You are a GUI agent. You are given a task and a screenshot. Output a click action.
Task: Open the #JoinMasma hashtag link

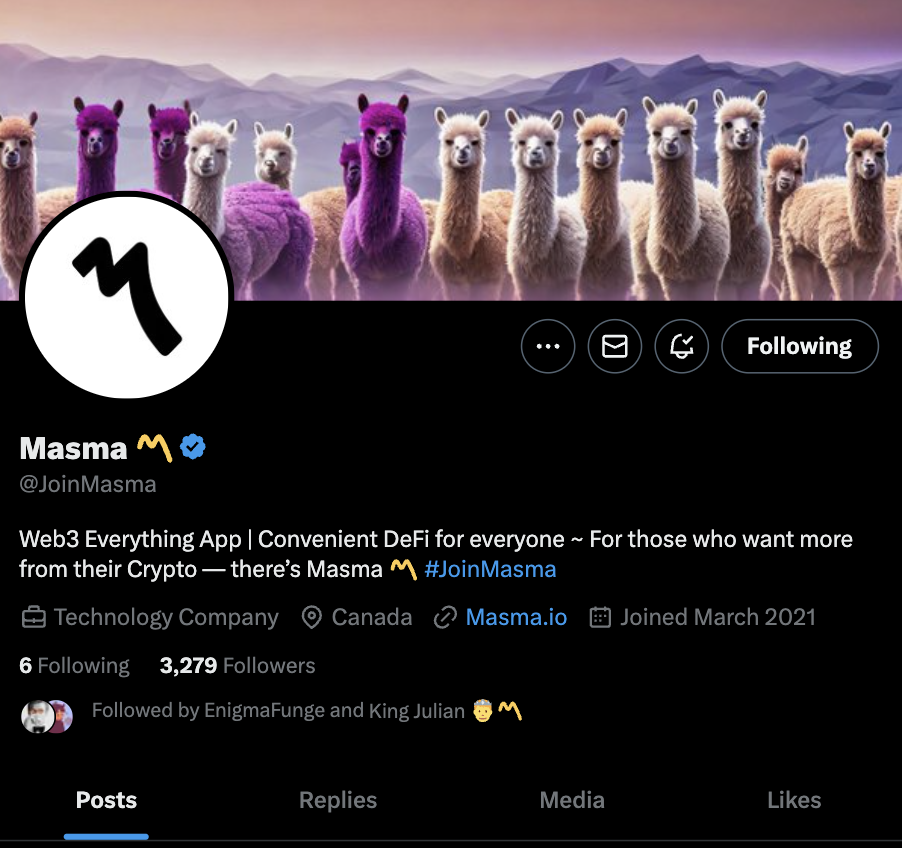(x=490, y=569)
